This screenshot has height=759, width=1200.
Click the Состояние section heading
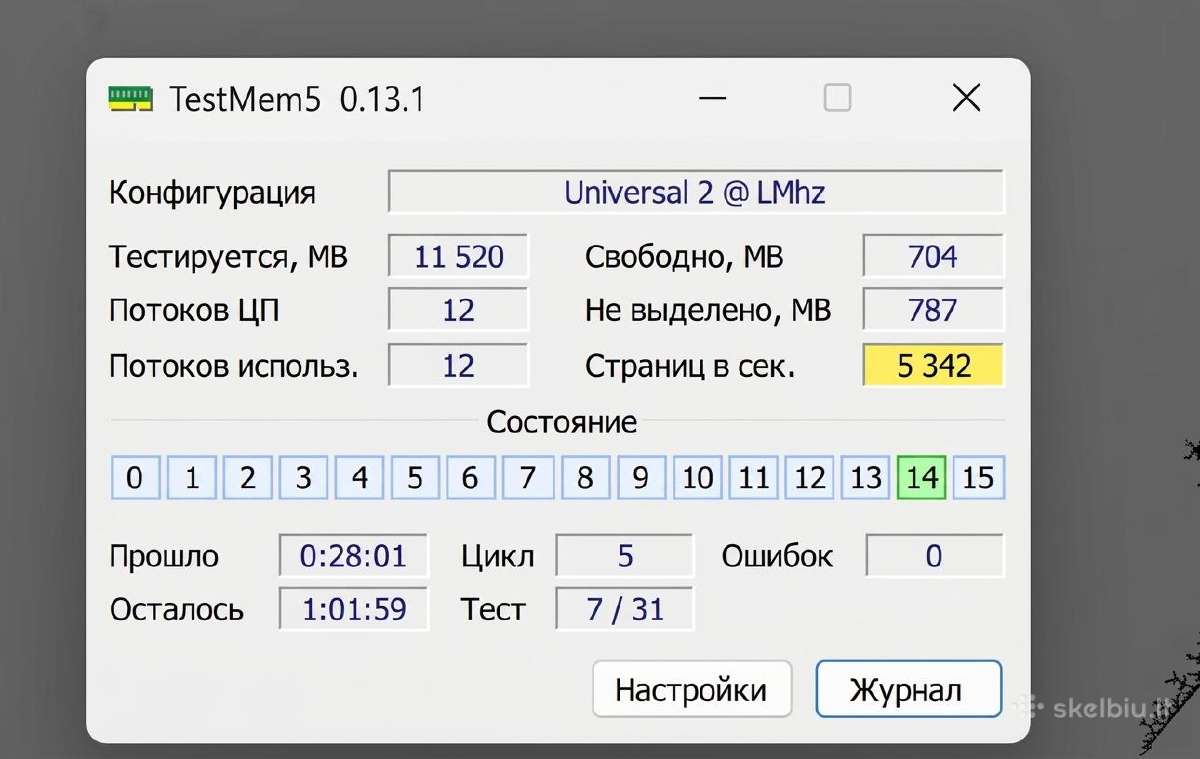pyautogui.click(x=561, y=422)
